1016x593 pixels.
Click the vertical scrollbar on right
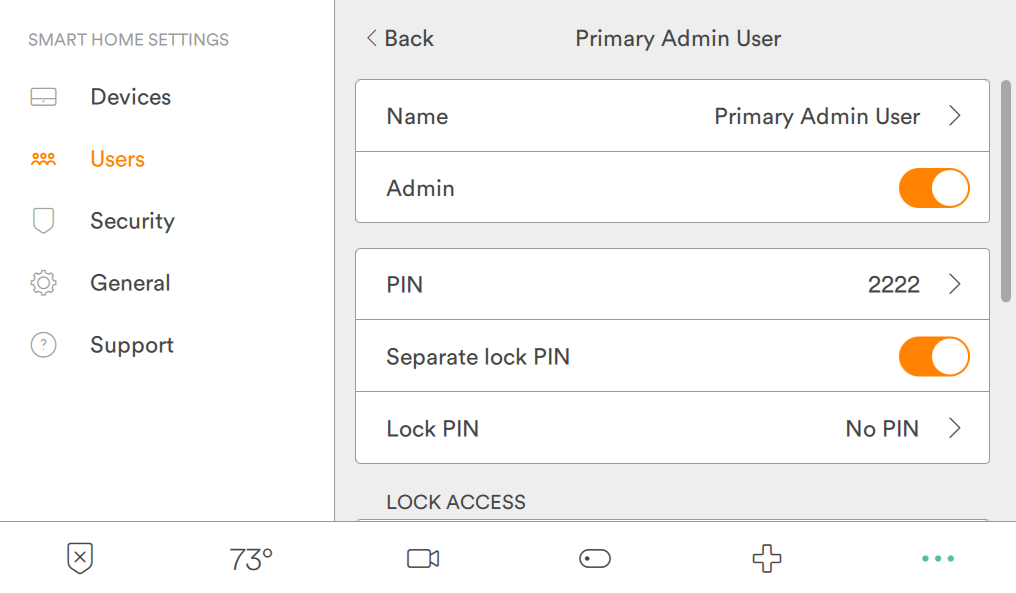click(1005, 190)
